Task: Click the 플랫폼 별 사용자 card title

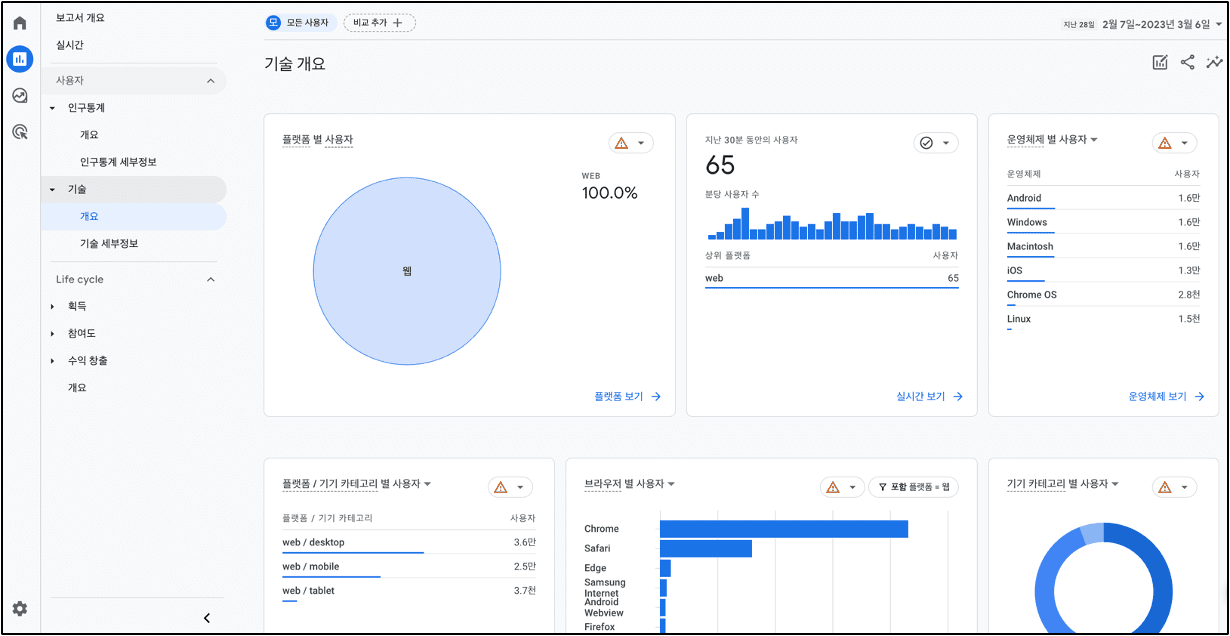Action: click(318, 139)
